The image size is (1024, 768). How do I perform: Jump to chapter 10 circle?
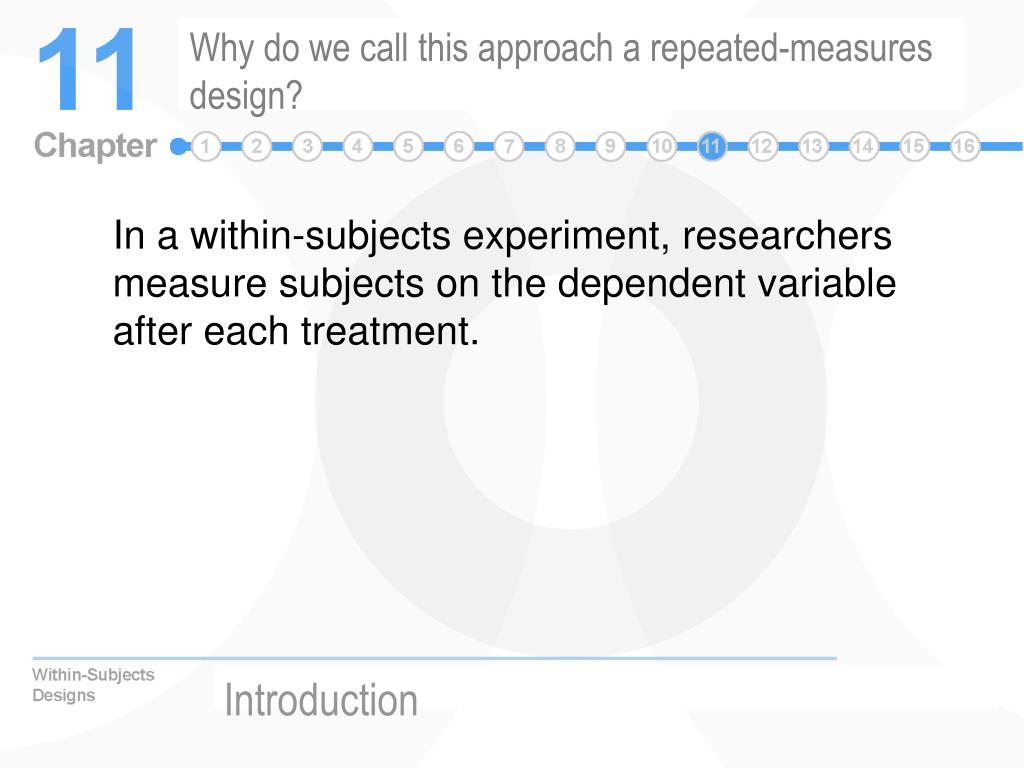point(661,146)
